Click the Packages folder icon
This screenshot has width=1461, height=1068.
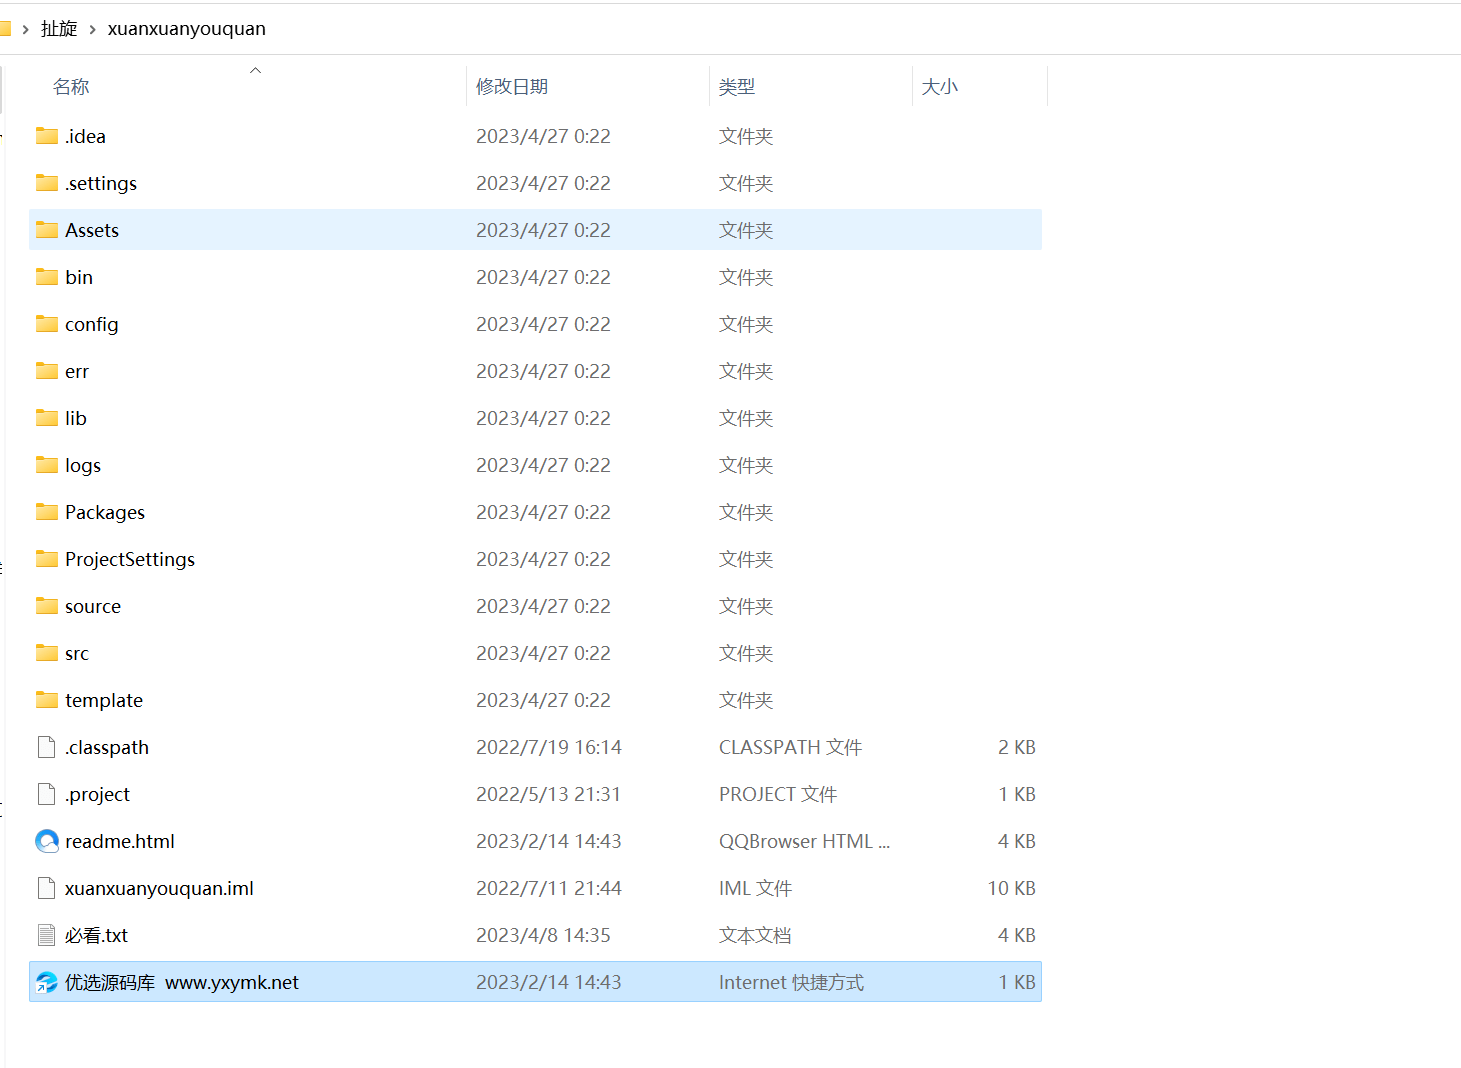click(x=47, y=512)
